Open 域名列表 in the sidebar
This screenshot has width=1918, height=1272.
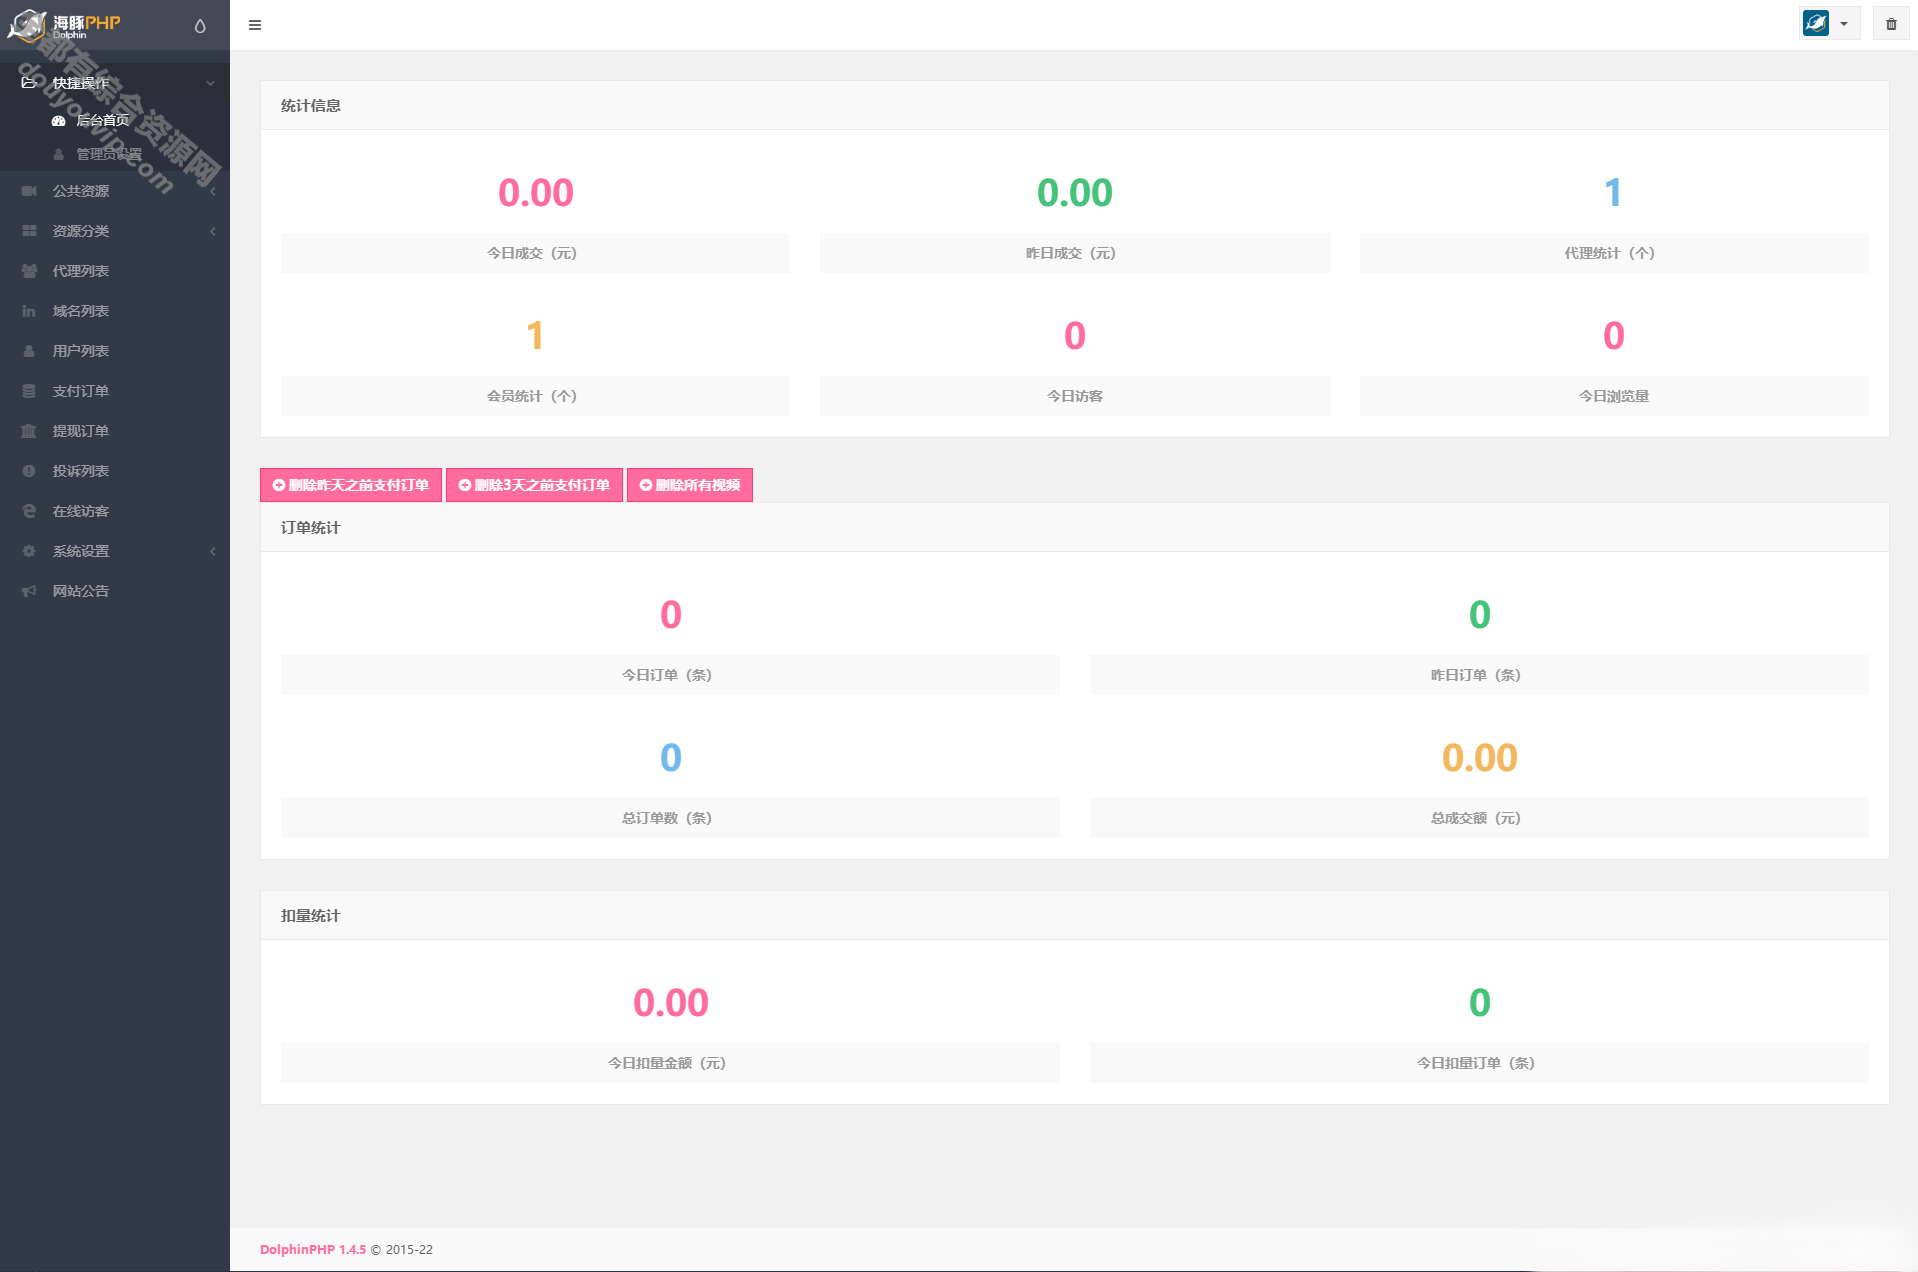[x=81, y=311]
